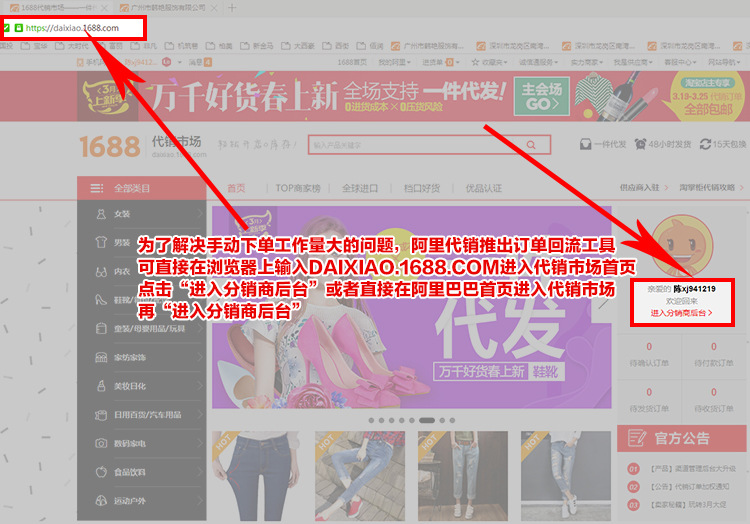Open a new browser tab with plus icon
This screenshot has width=750, height=524.
coord(232,8)
